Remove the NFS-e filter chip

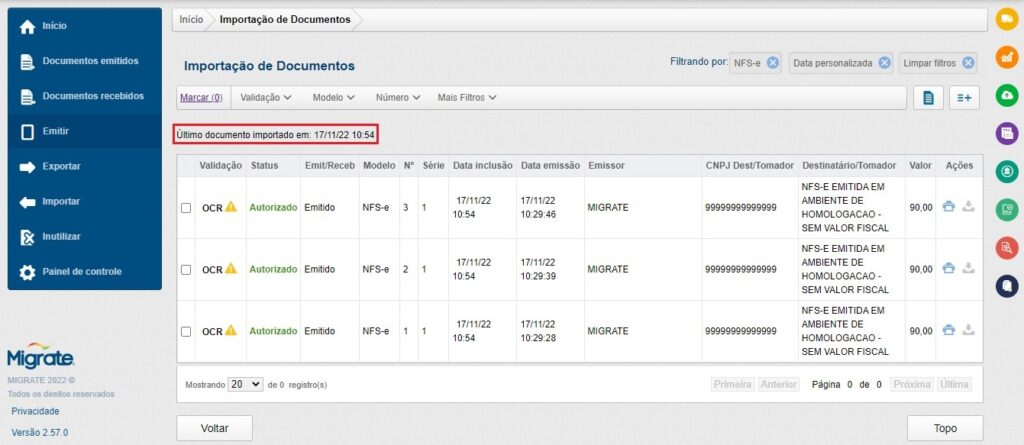[x=773, y=63]
